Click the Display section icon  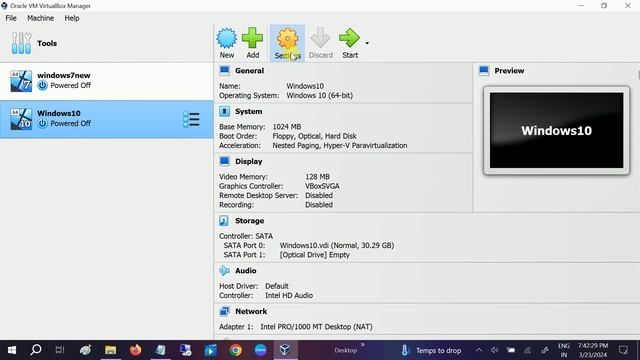[224, 161]
